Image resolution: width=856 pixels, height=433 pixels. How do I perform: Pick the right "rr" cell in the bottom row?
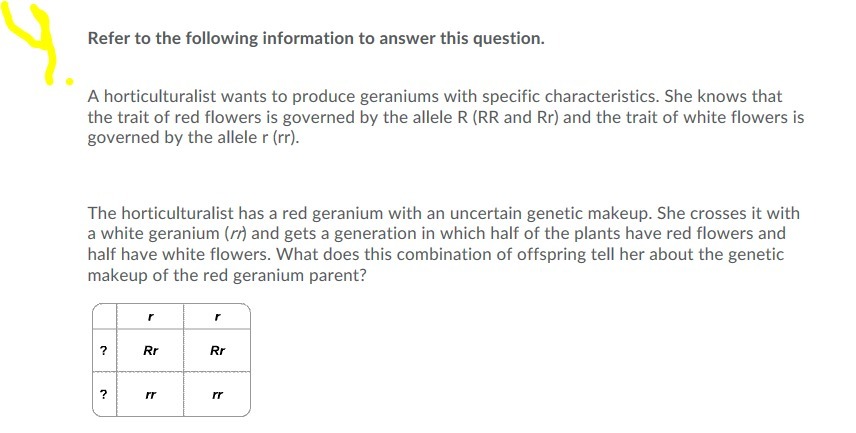coord(218,396)
